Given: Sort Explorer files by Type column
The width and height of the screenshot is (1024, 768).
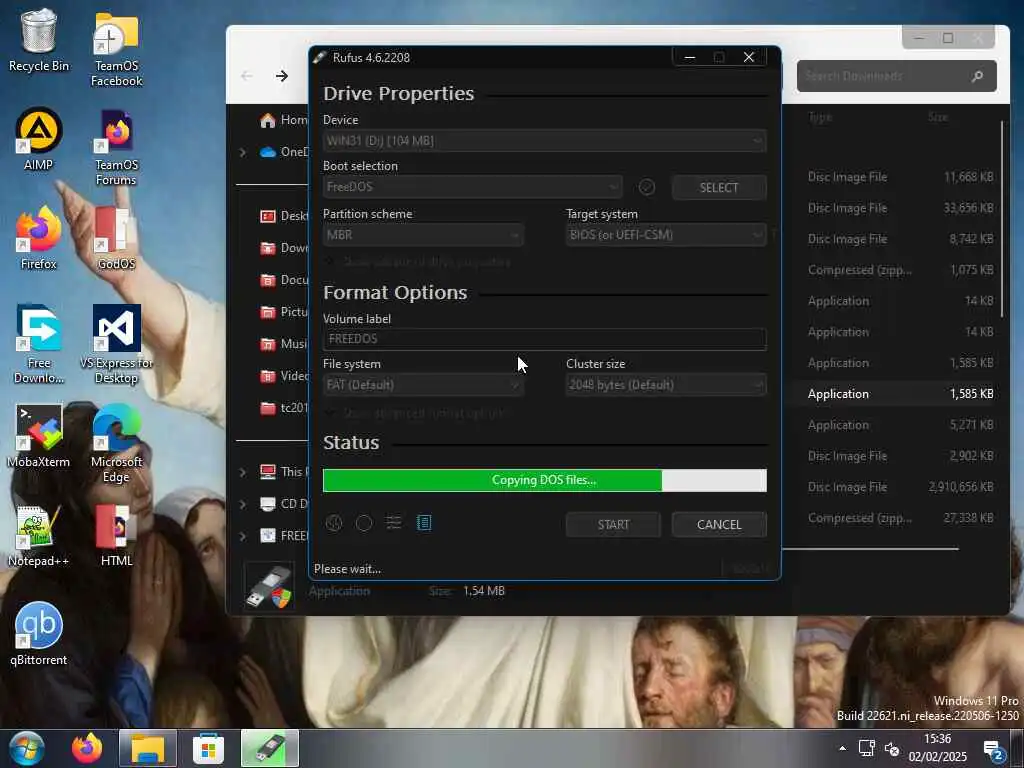Looking at the screenshot, I should [x=820, y=118].
